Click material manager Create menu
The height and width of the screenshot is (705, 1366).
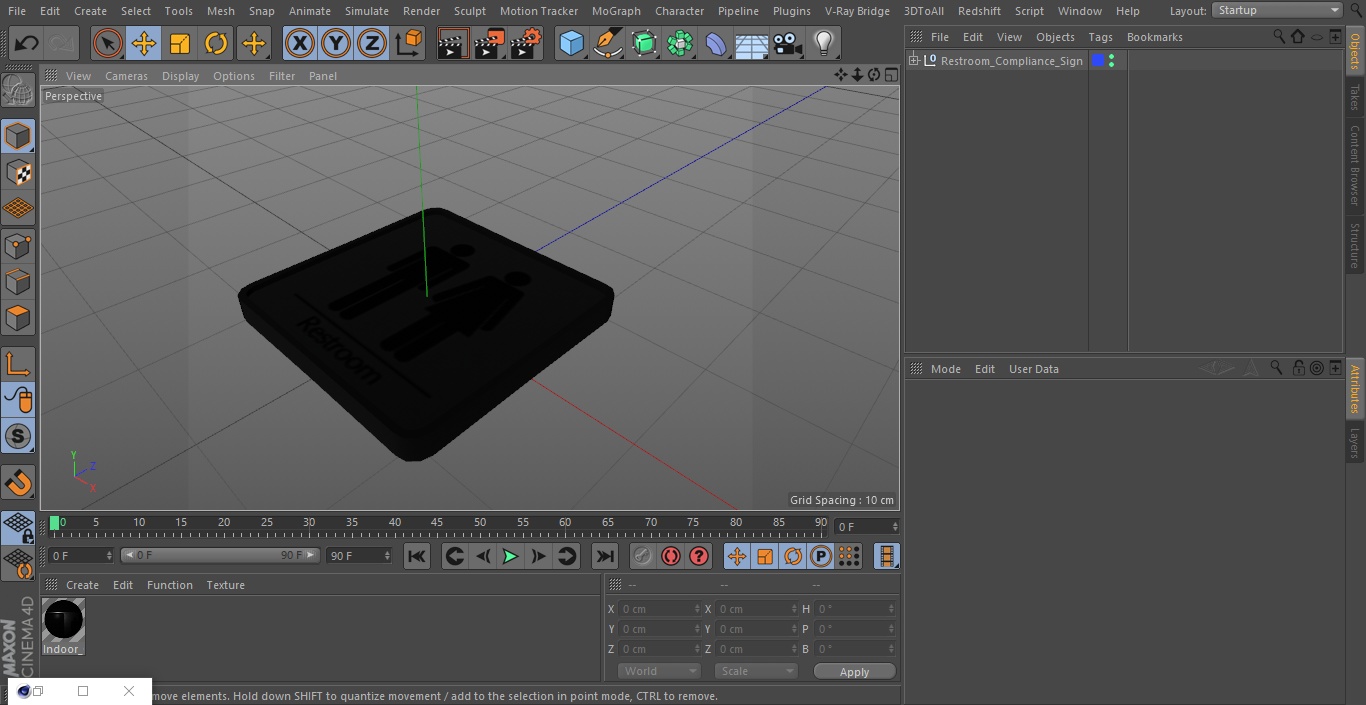coord(82,585)
